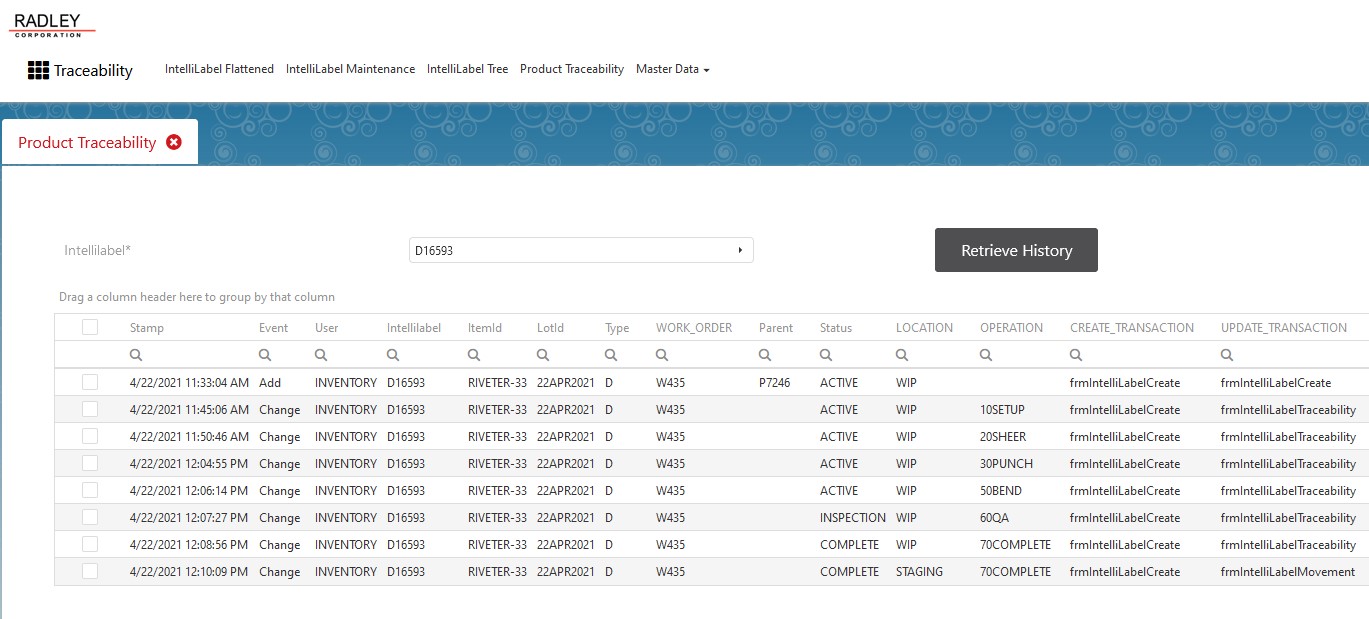Click the Status column filter magnifier
Screen dimensions: 1369x619
(826, 354)
